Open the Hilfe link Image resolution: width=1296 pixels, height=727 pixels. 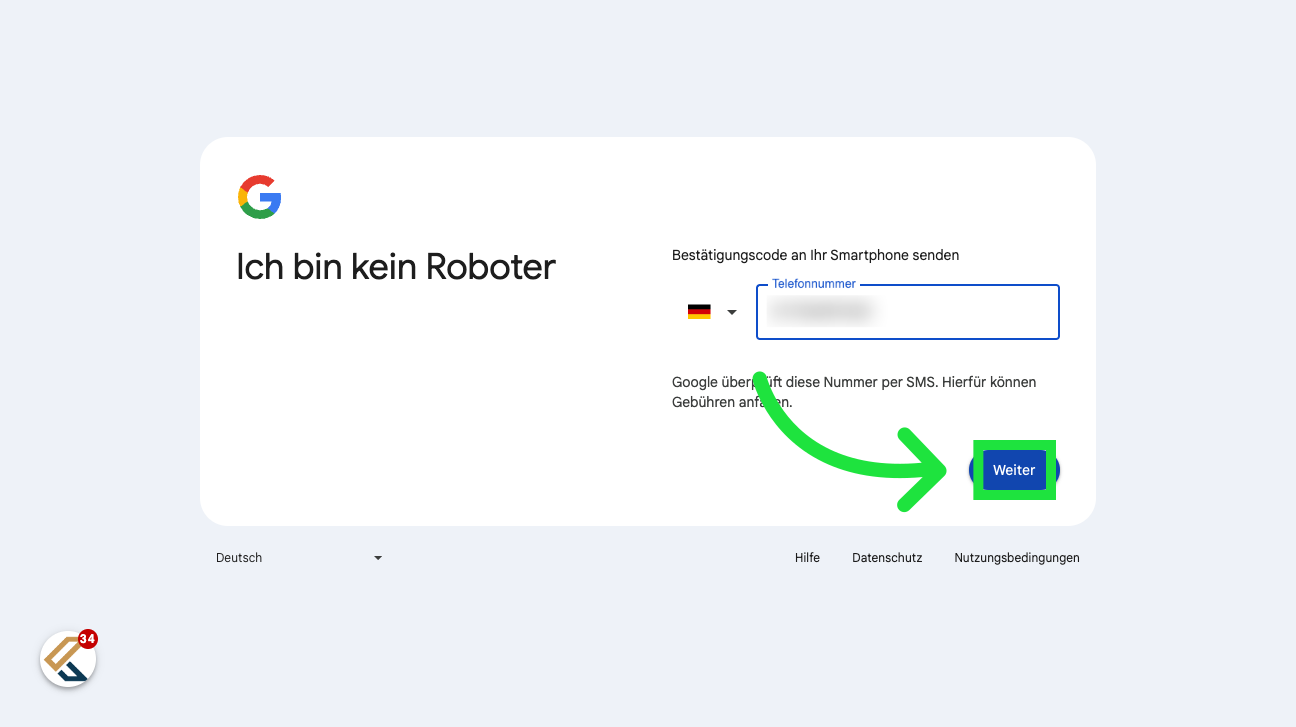pyautogui.click(x=807, y=558)
